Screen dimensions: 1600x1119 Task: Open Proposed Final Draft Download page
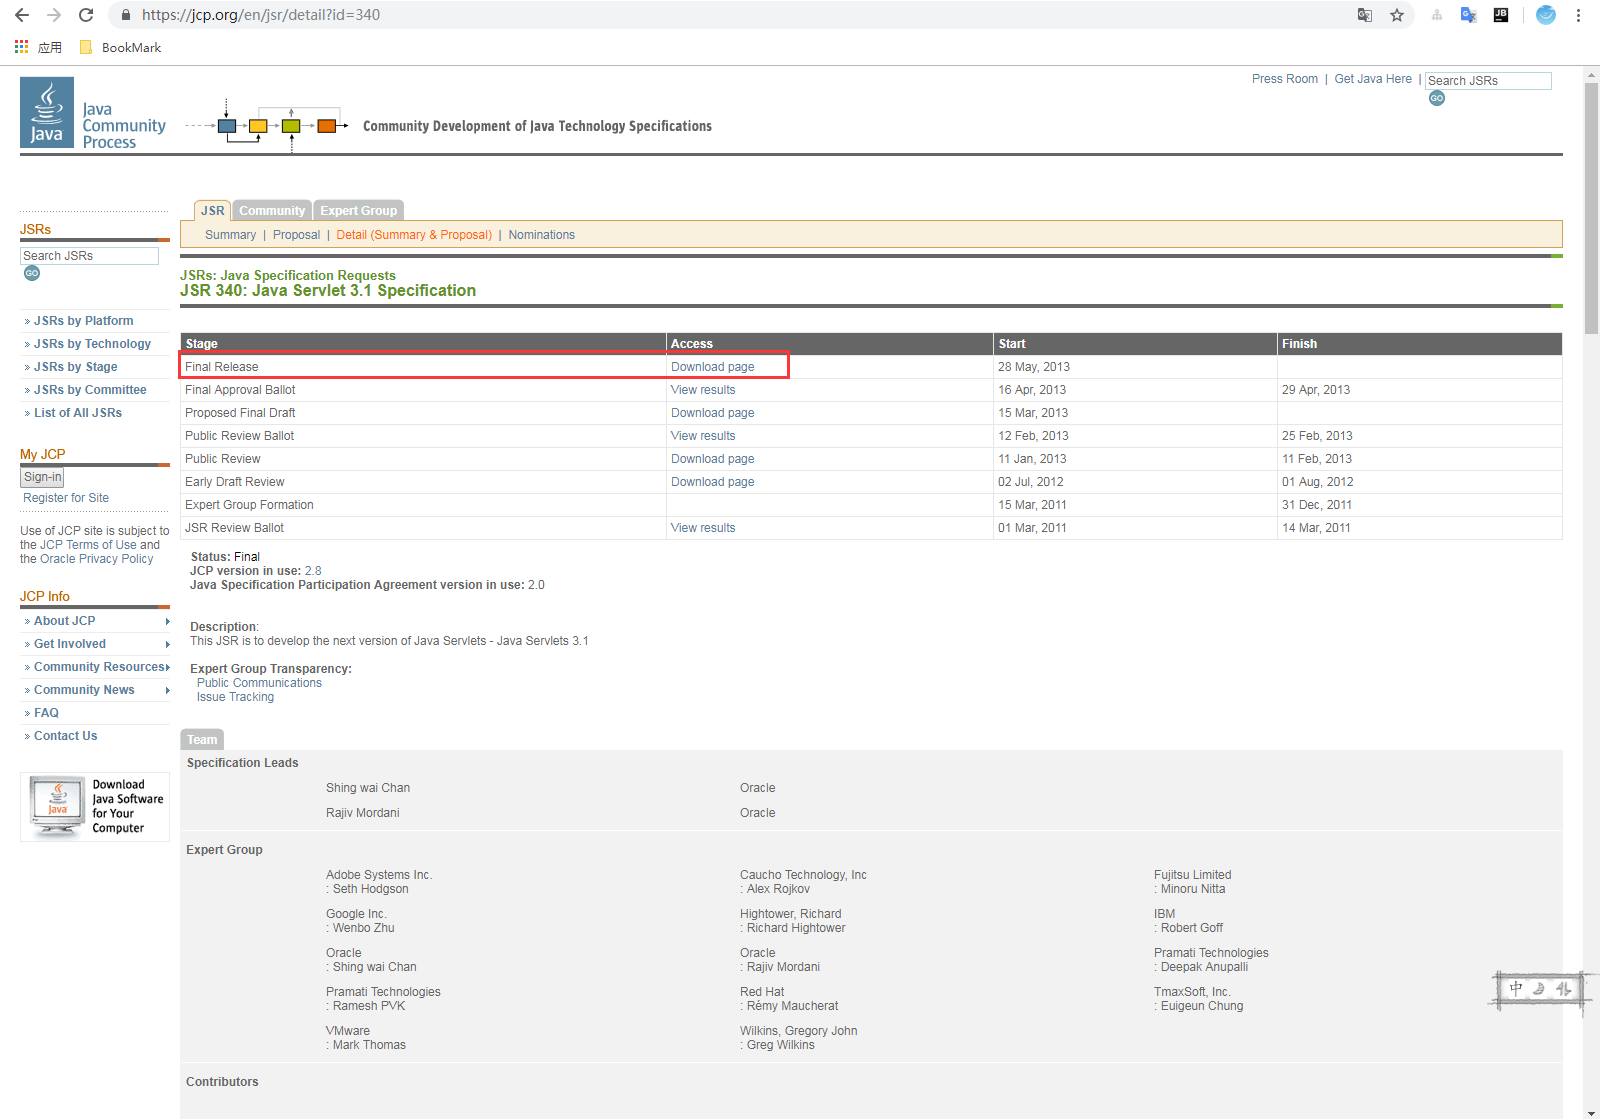click(x=712, y=413)
